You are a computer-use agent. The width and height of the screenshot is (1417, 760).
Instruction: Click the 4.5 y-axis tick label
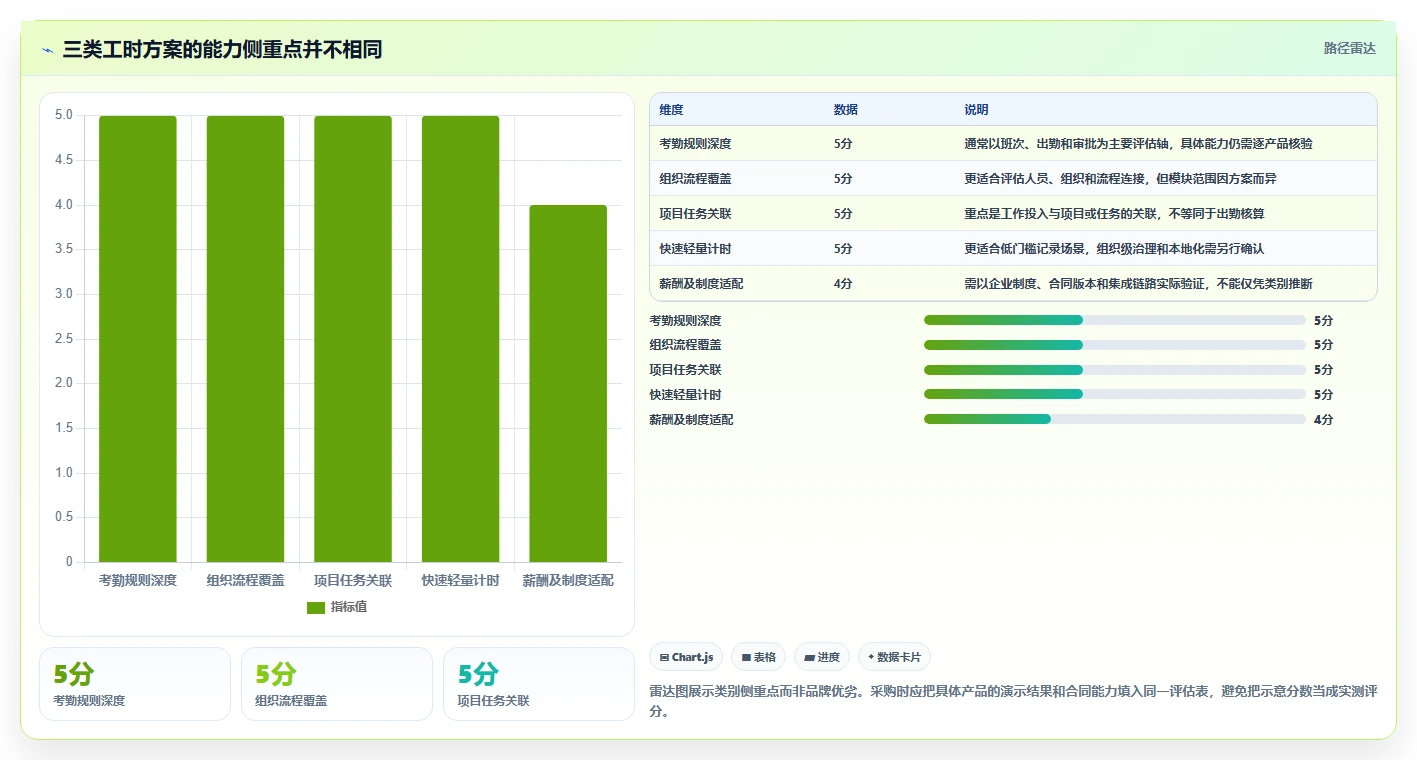pos(64,160)
